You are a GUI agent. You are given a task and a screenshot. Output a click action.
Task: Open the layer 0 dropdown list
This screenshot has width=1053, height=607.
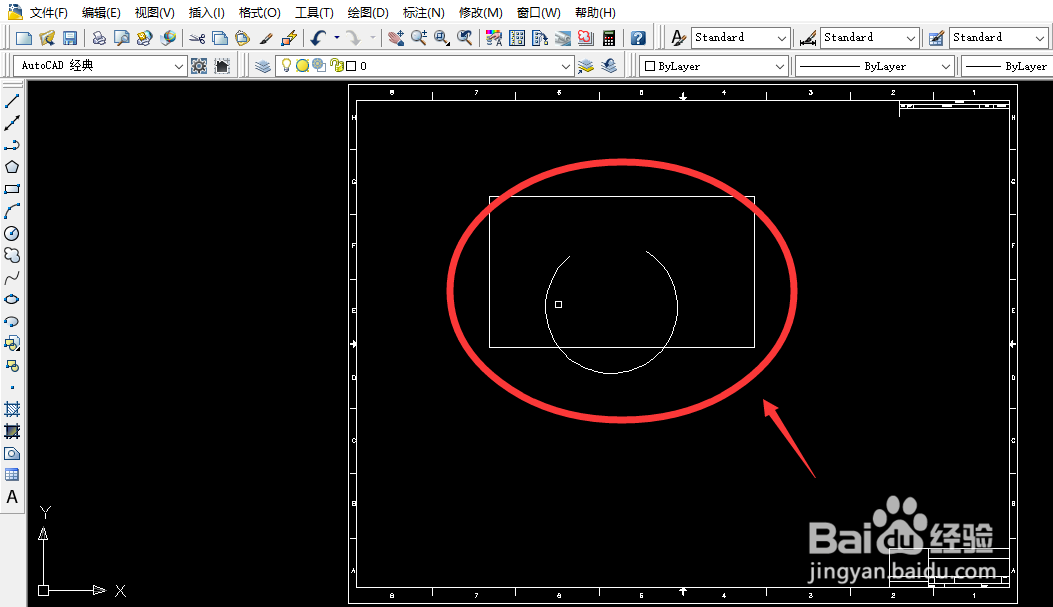[x=565, y=66]
